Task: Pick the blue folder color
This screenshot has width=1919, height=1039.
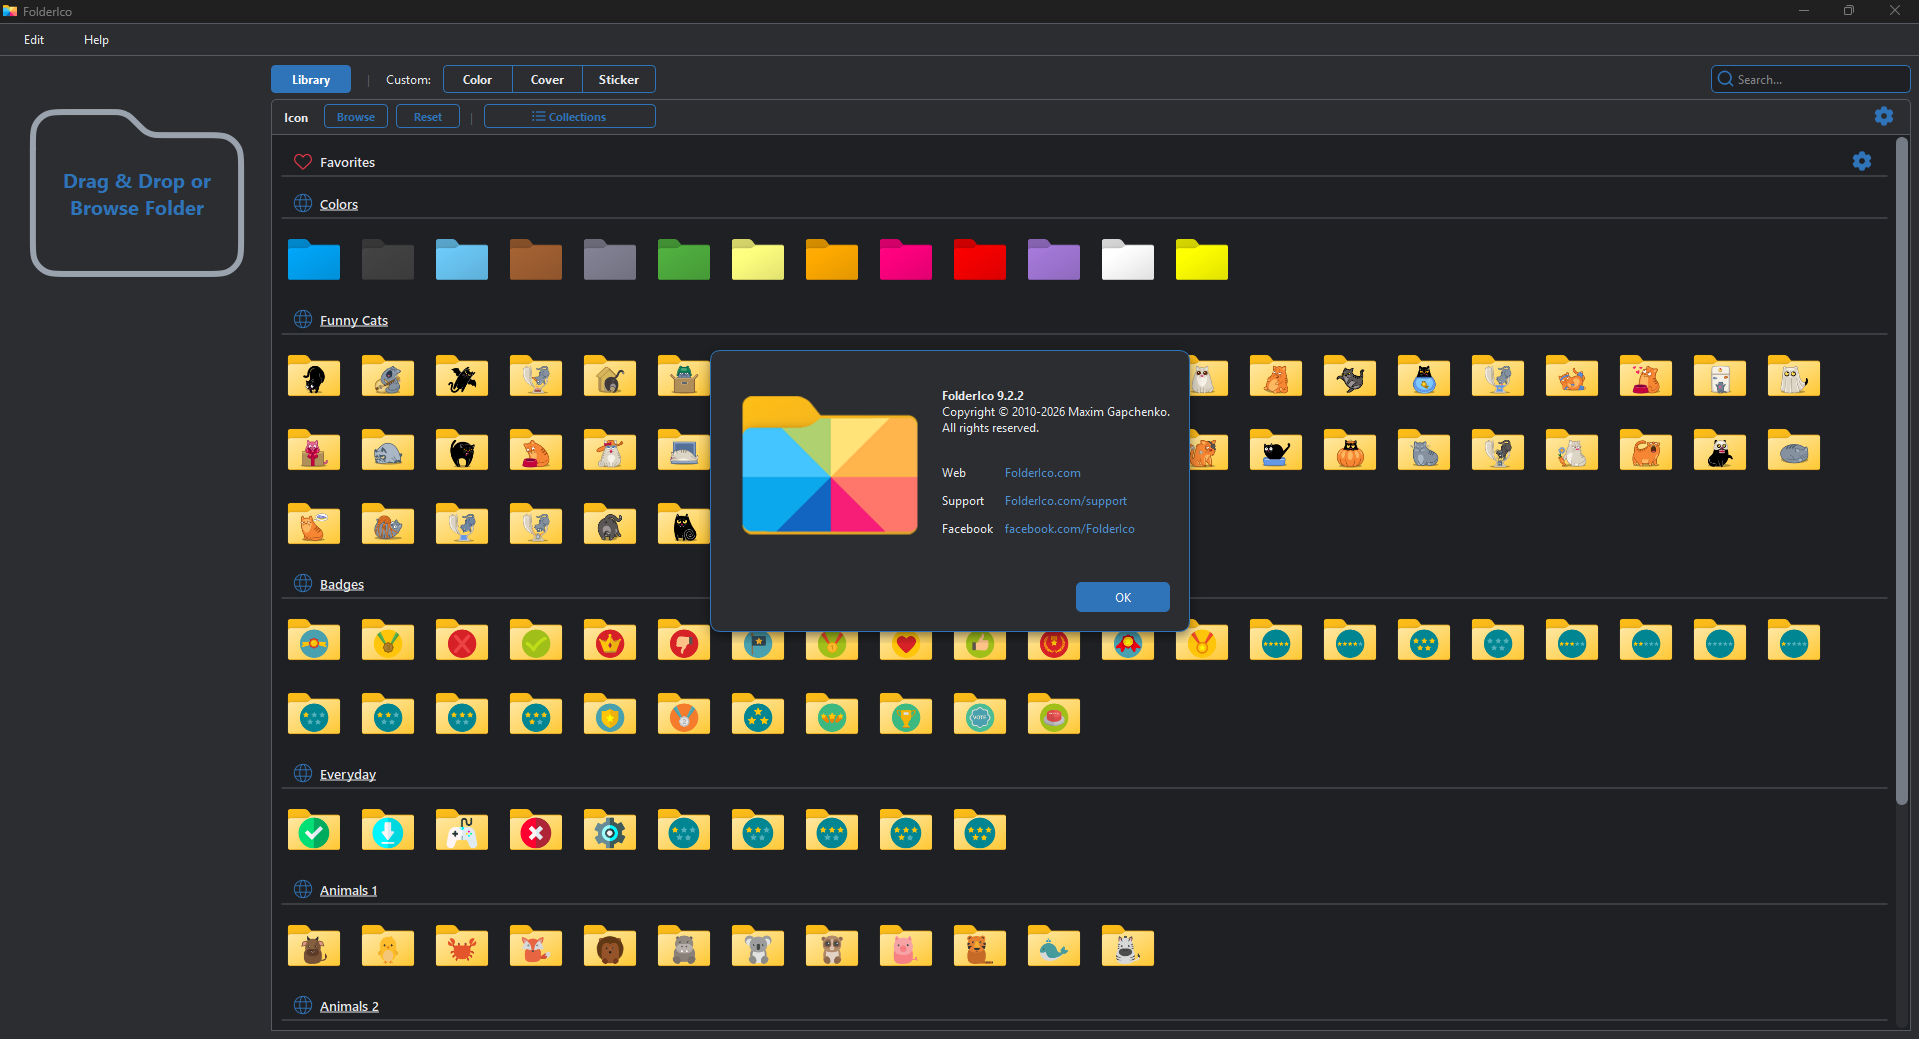Action: 314,260
